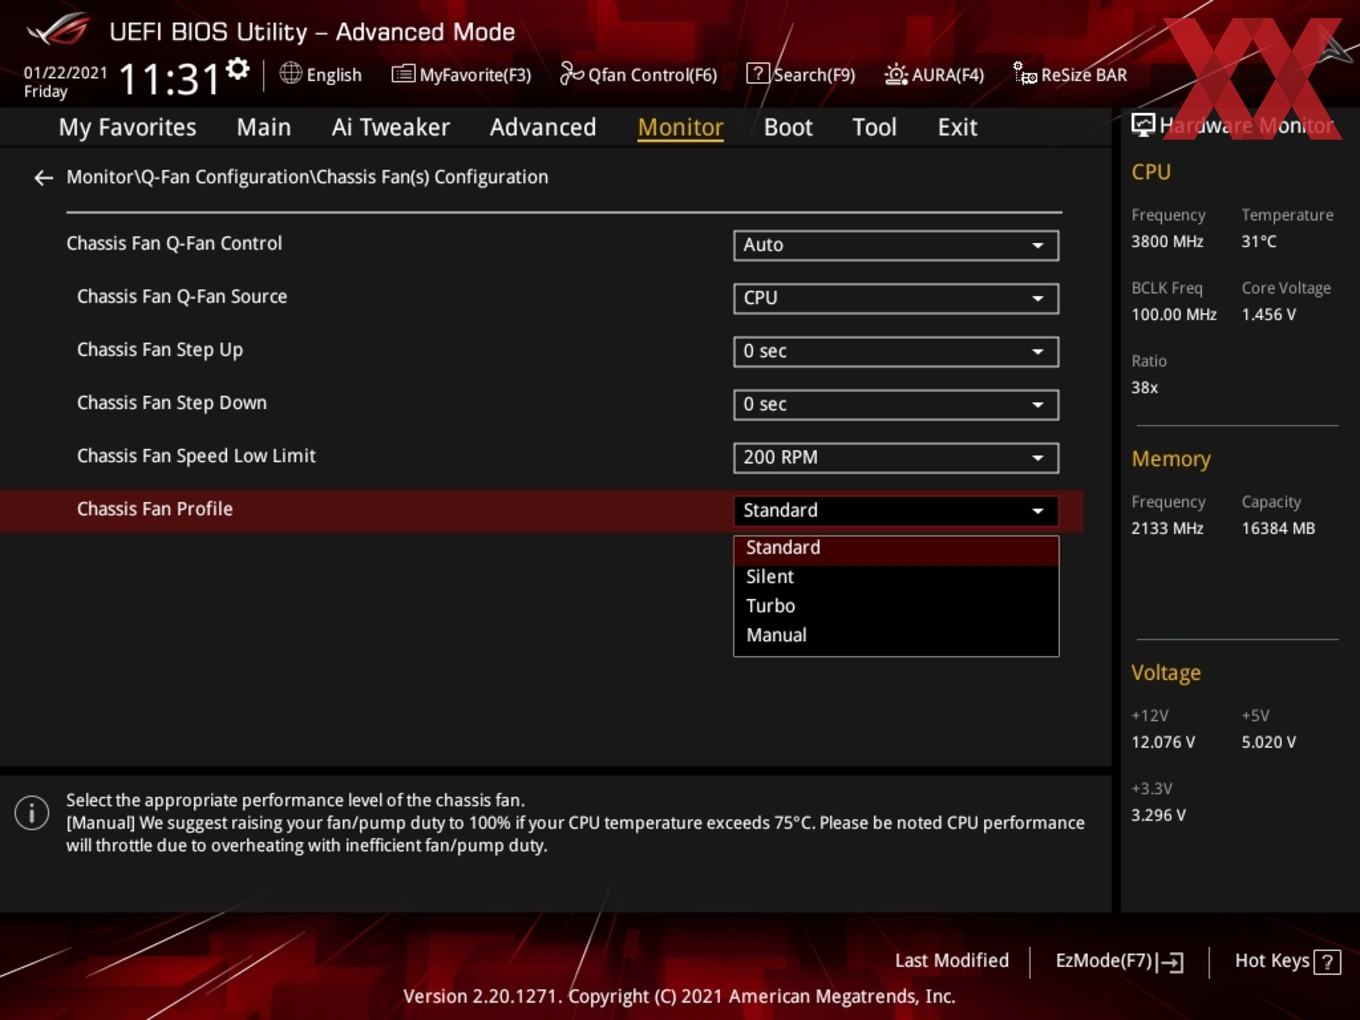Click Ratio value 38x

pyautogui.click(x=1145, y=387)
